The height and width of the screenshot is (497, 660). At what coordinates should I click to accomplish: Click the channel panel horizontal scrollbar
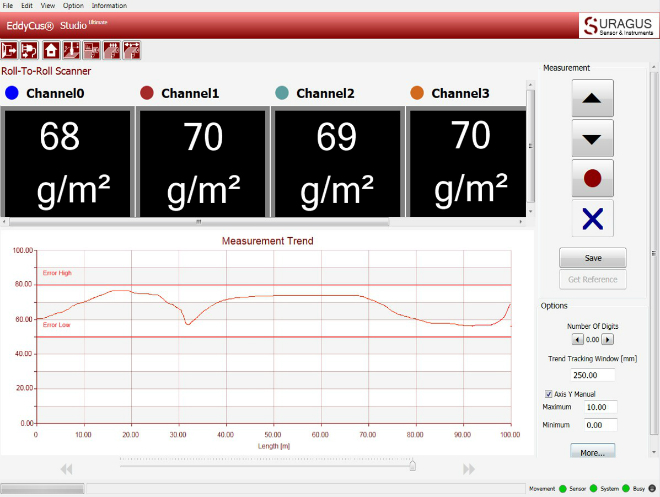tap(199, 222)
